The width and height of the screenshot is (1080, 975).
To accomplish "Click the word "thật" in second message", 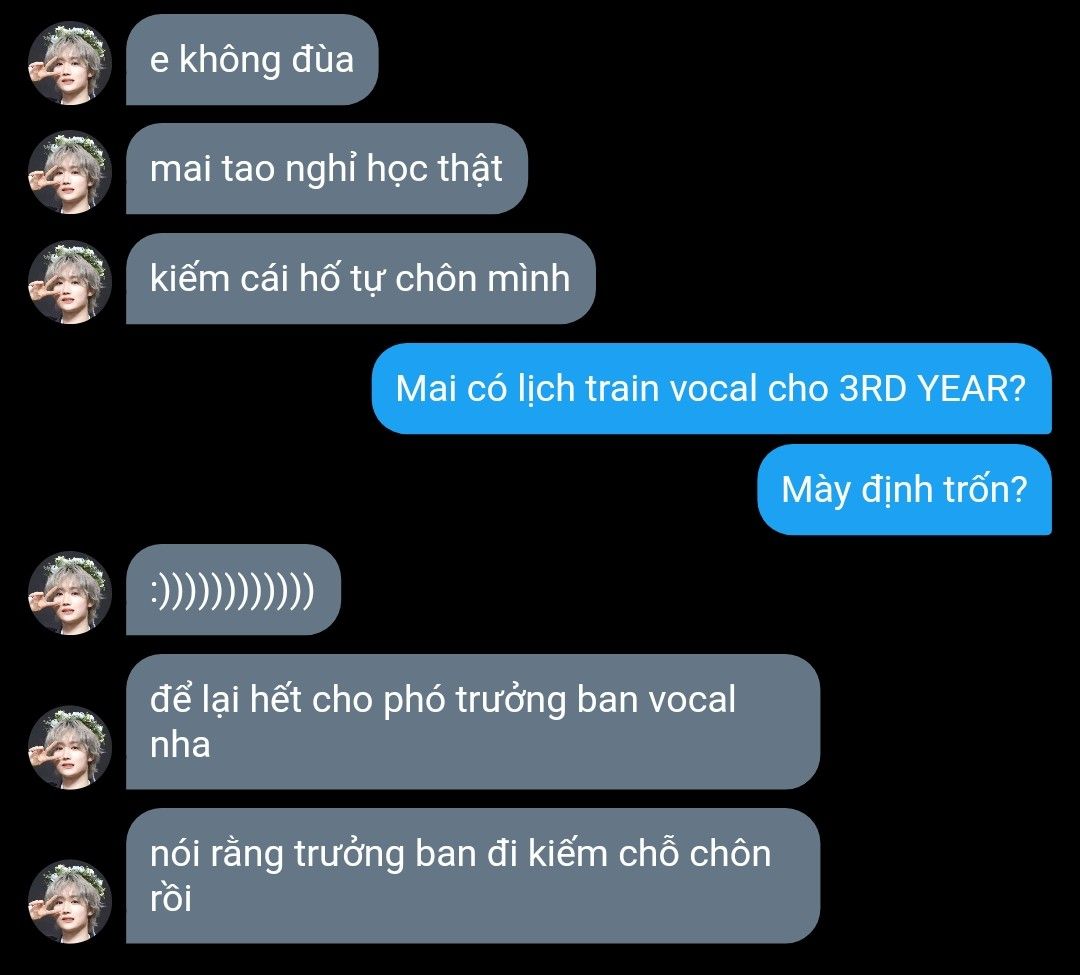I will coord(470,169).
